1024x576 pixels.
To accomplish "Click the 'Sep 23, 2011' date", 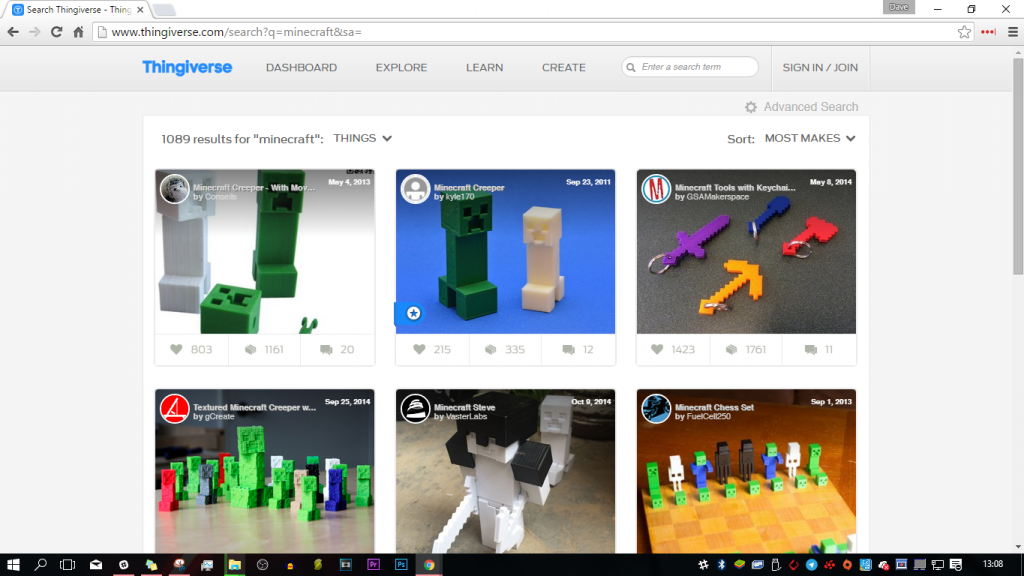I will pyautogui.click(x=588, y=182).
